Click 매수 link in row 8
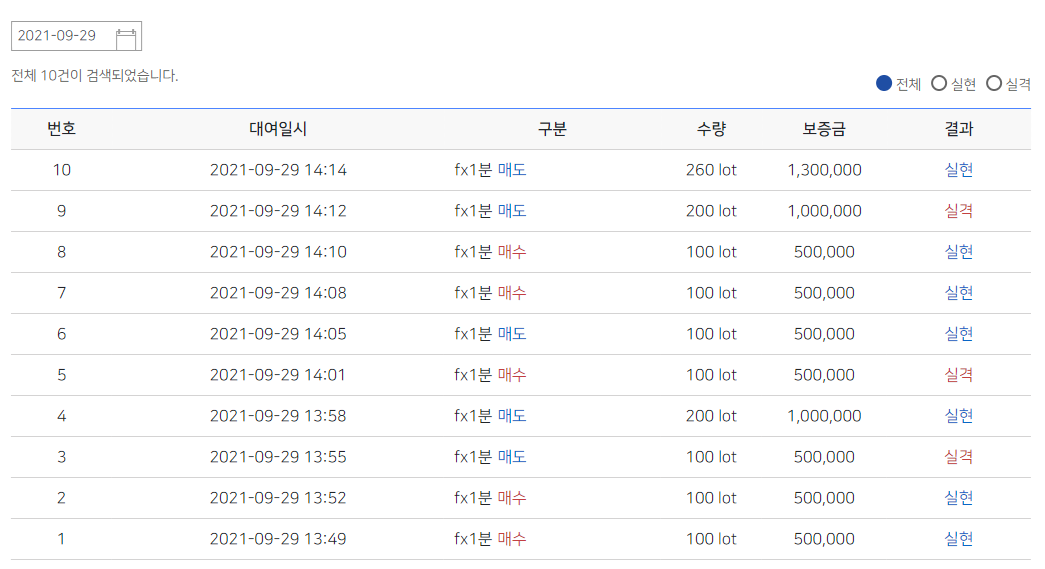The image size is (1045, 569). [512, 252]
